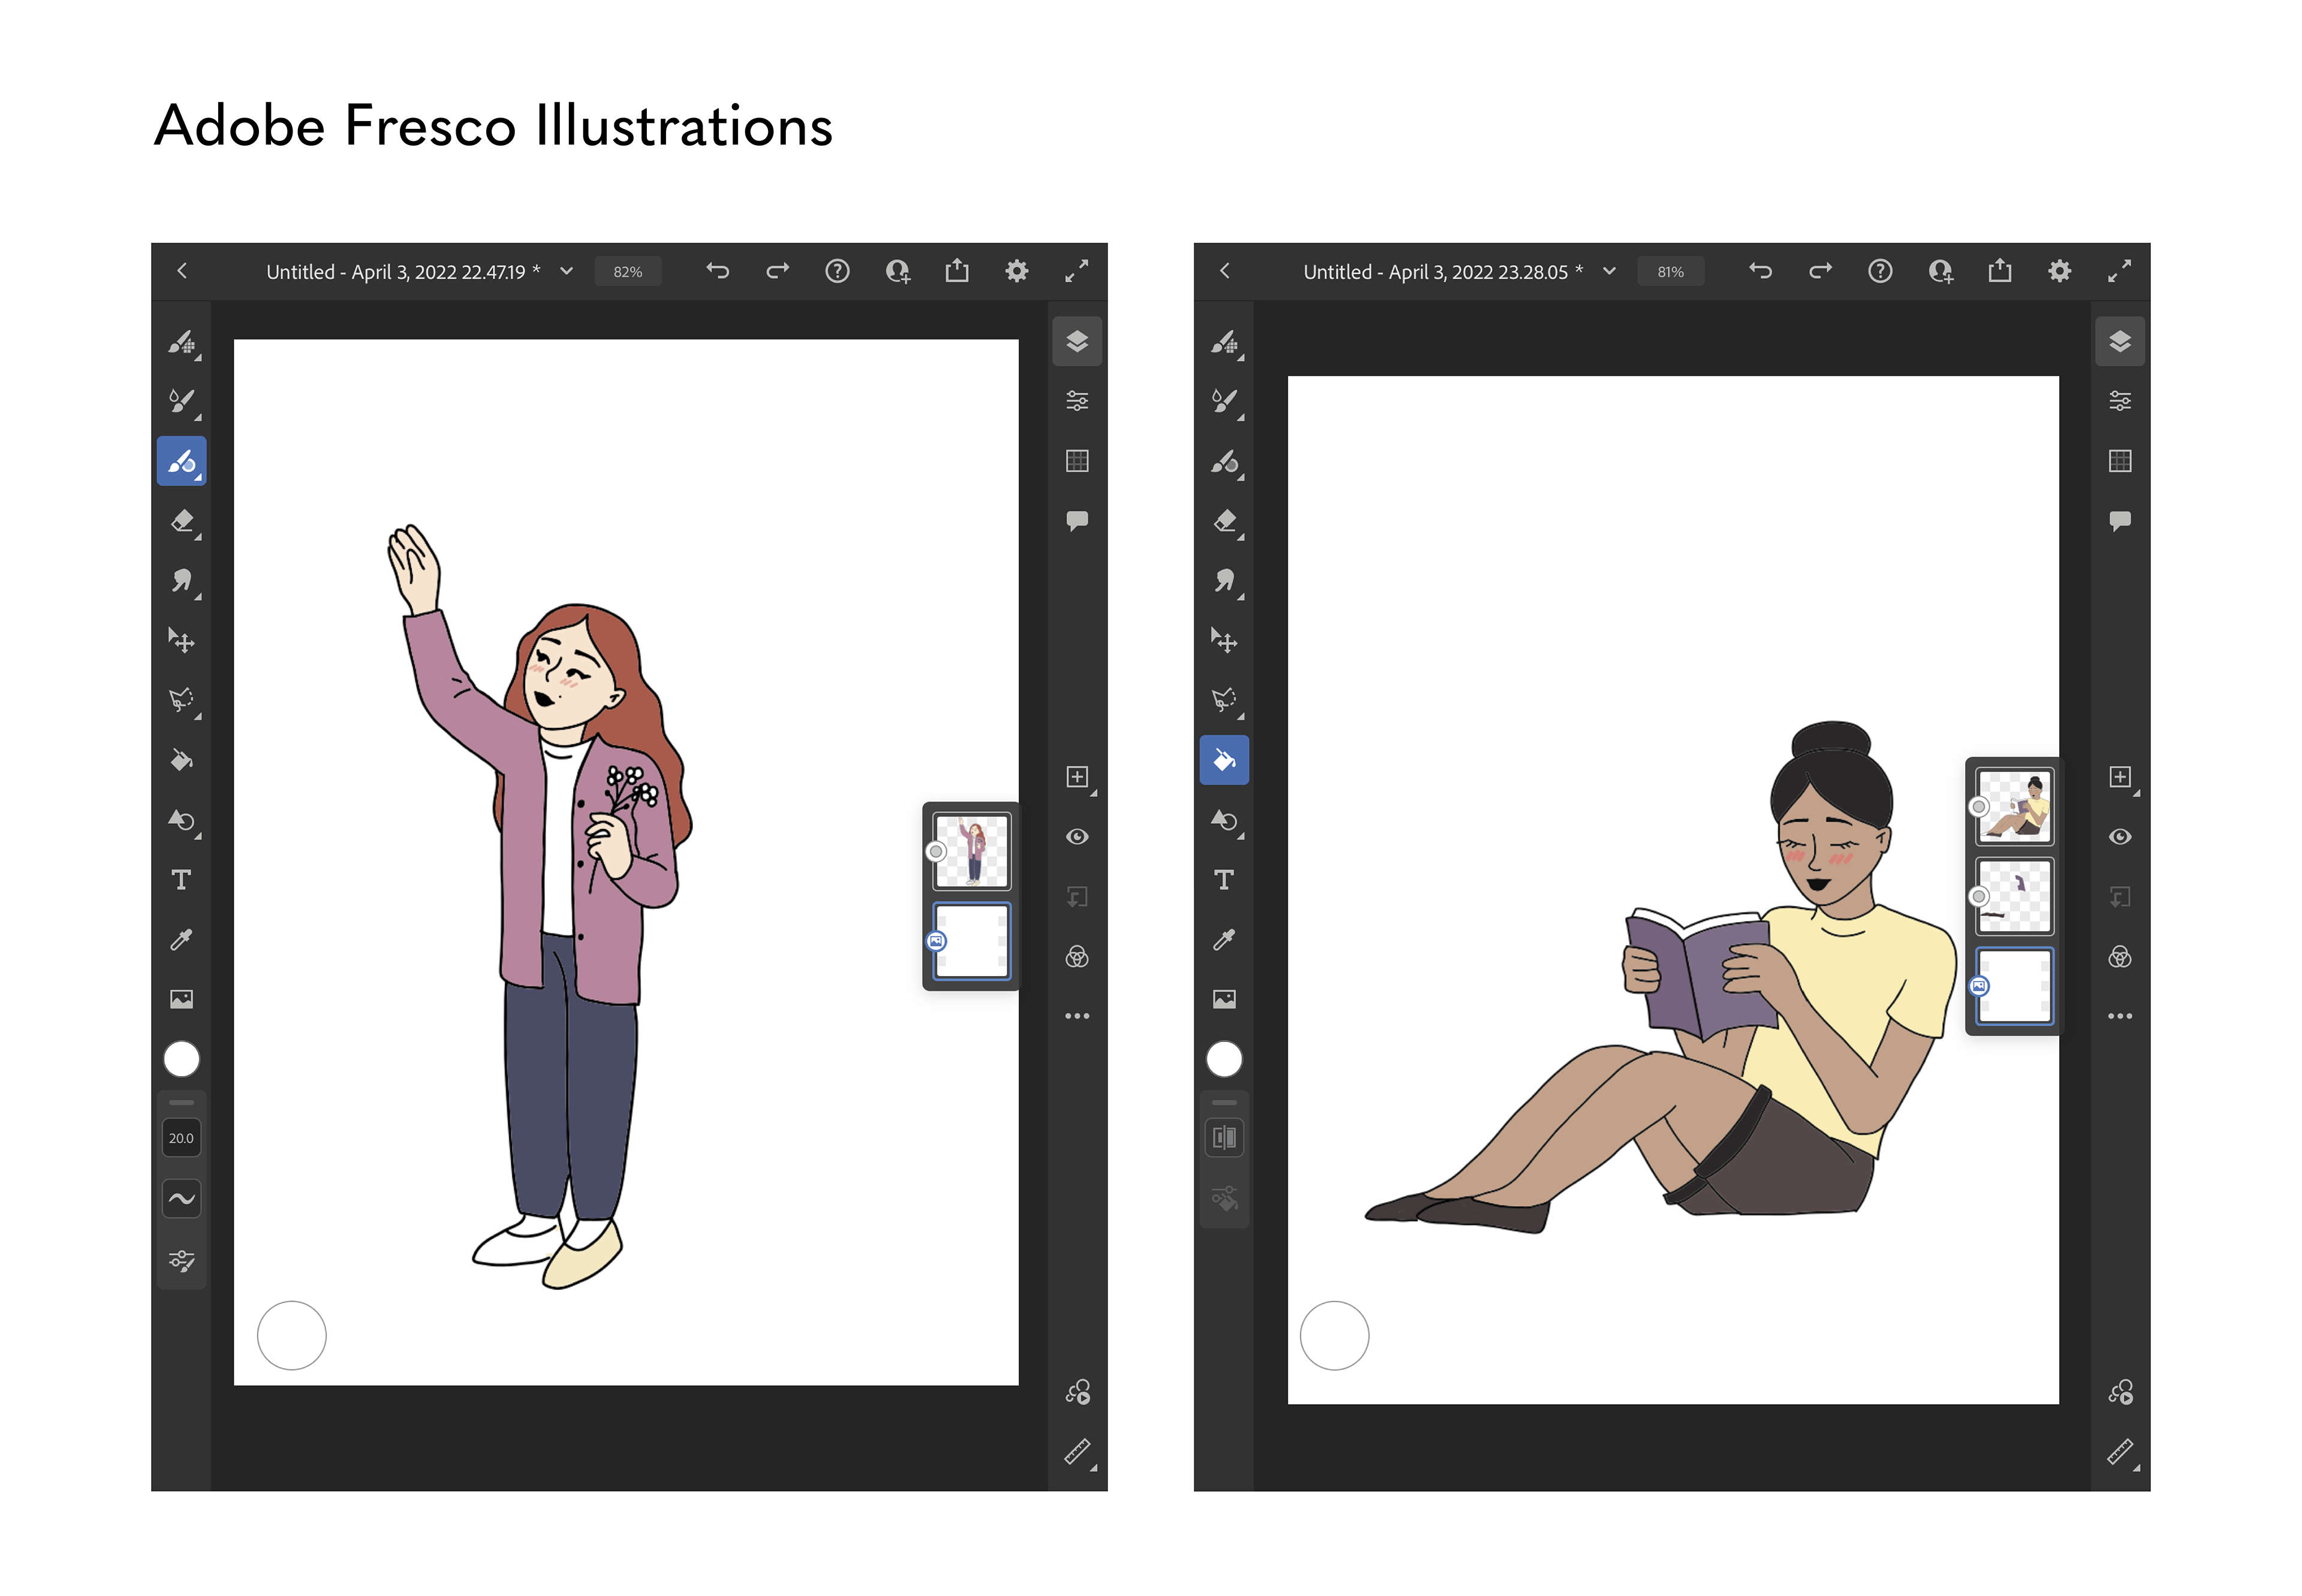
Task: Open the 82% zoom level field
Action: [x=628, y=272]
